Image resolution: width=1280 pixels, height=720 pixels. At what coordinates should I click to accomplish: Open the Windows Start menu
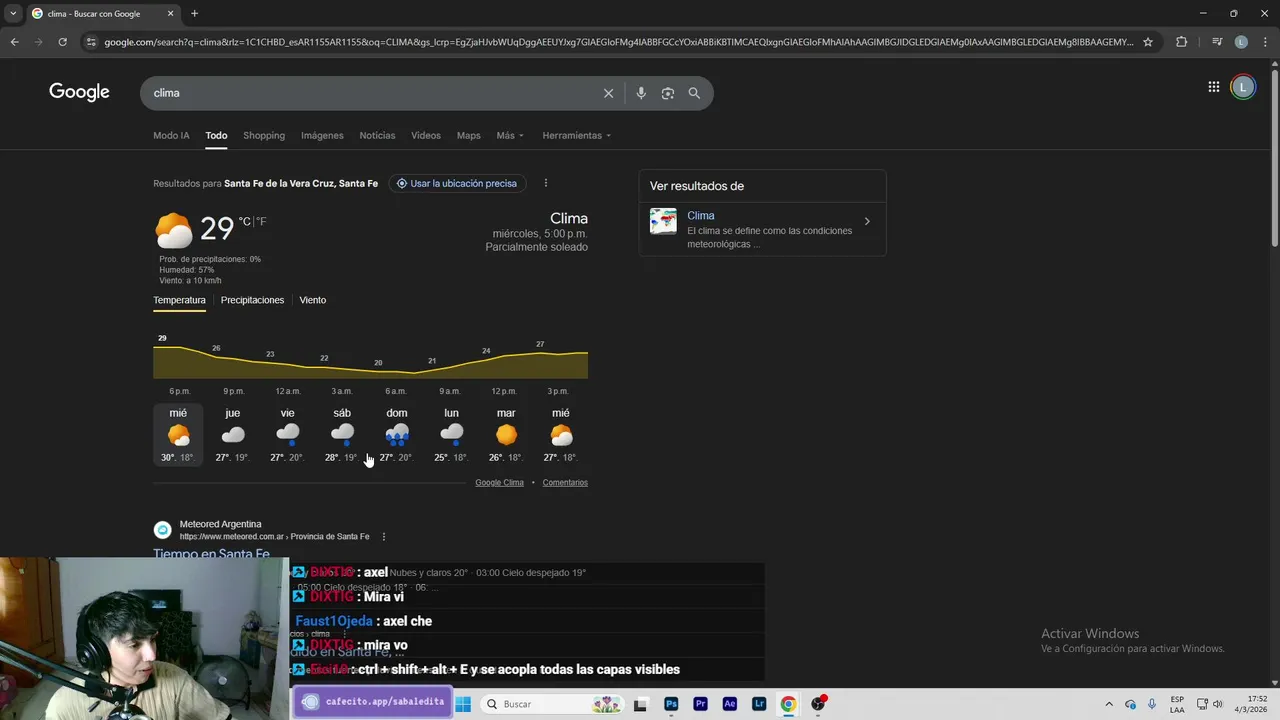pos(463,704)
